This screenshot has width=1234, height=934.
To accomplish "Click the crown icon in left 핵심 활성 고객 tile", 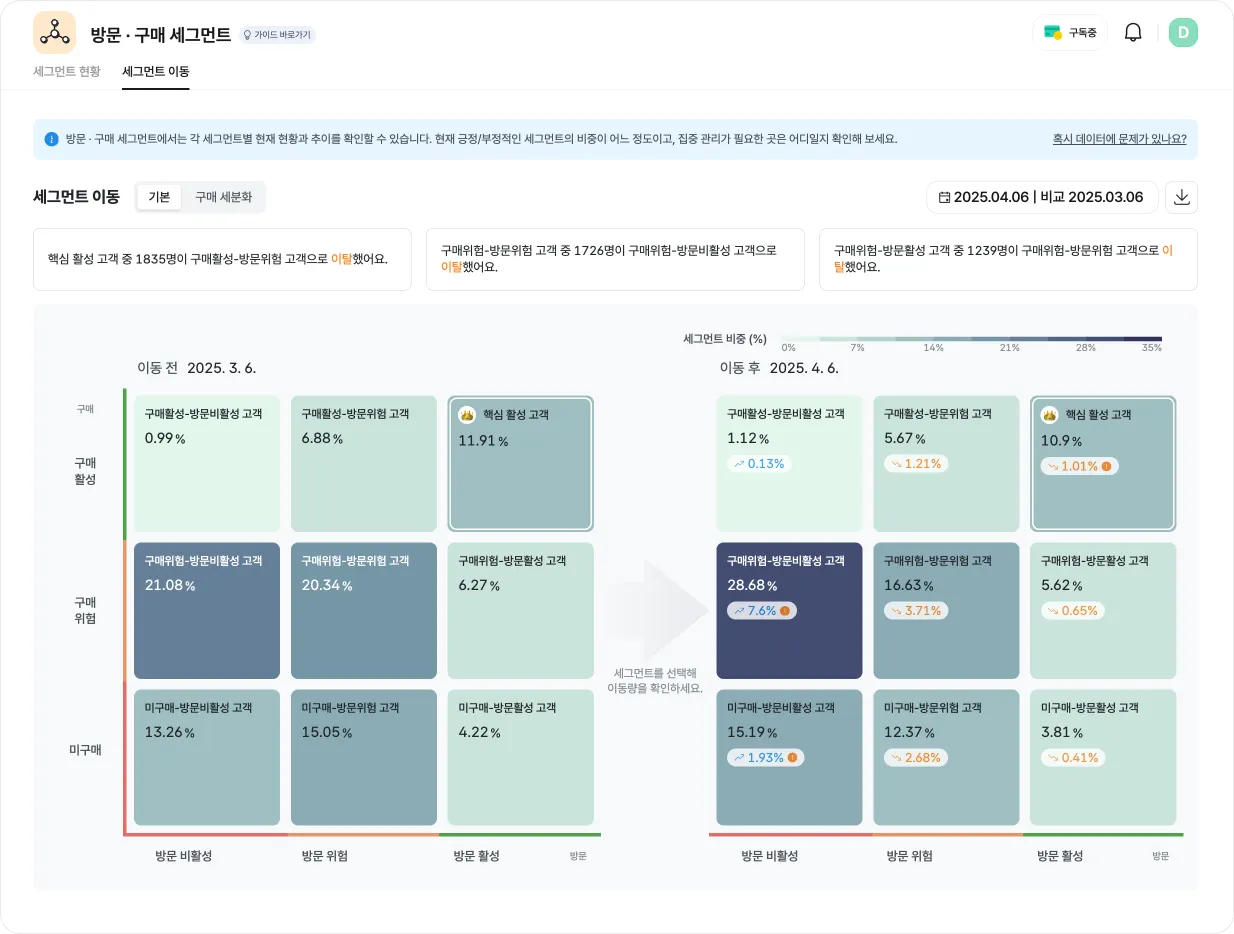I will 466,414.
